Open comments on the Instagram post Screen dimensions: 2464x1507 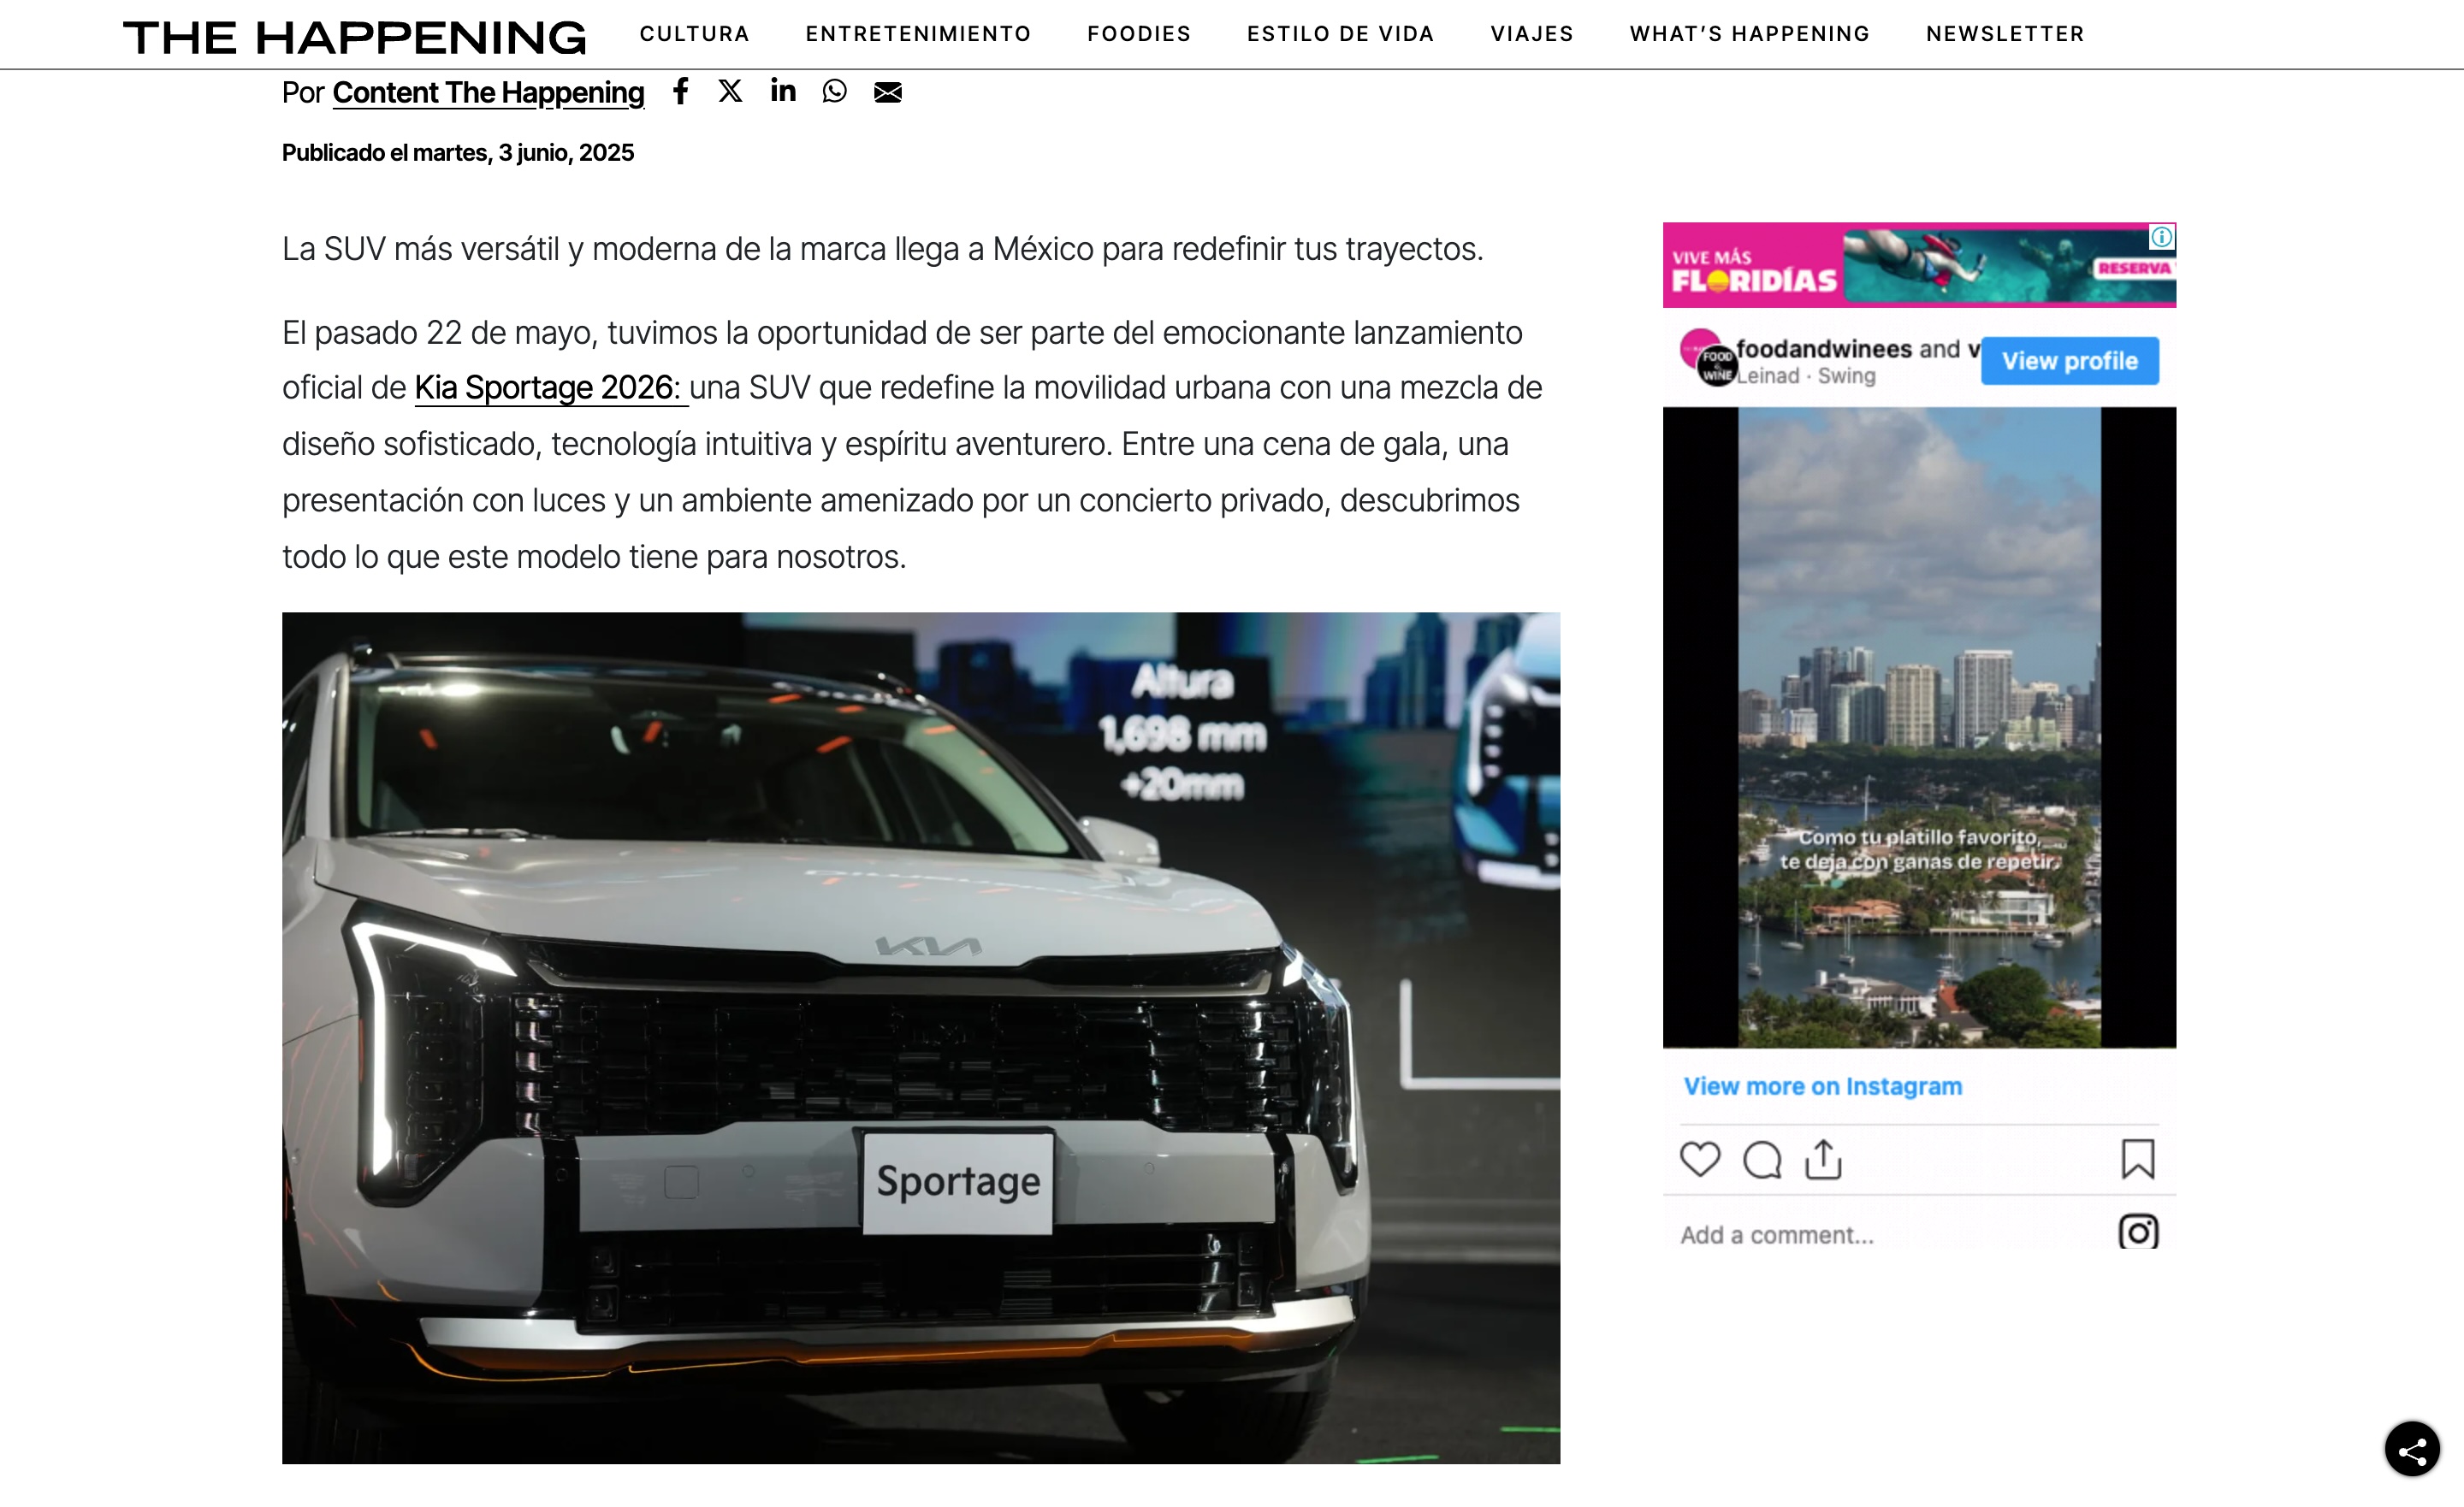coord(1763,1160)
